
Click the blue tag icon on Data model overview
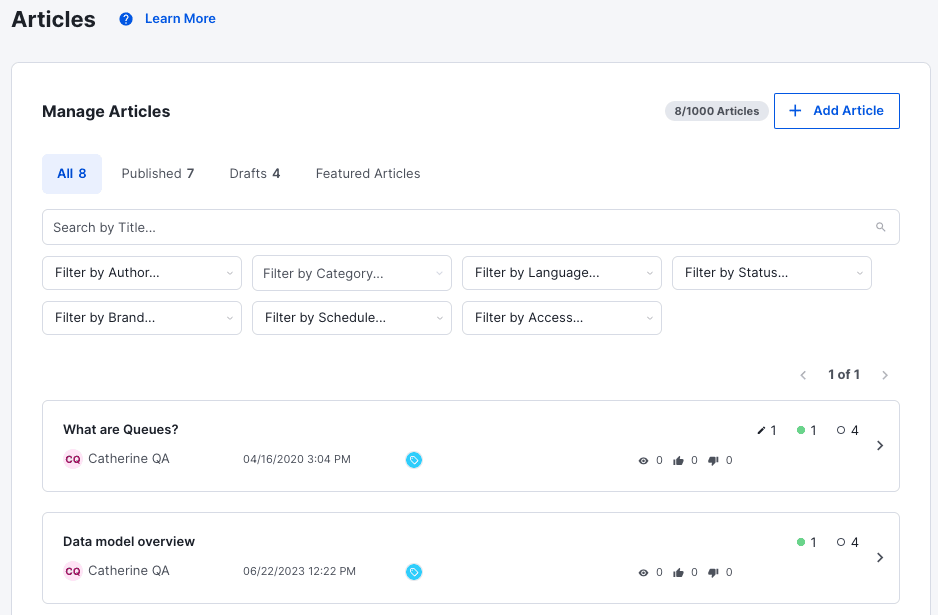(413, 572)
